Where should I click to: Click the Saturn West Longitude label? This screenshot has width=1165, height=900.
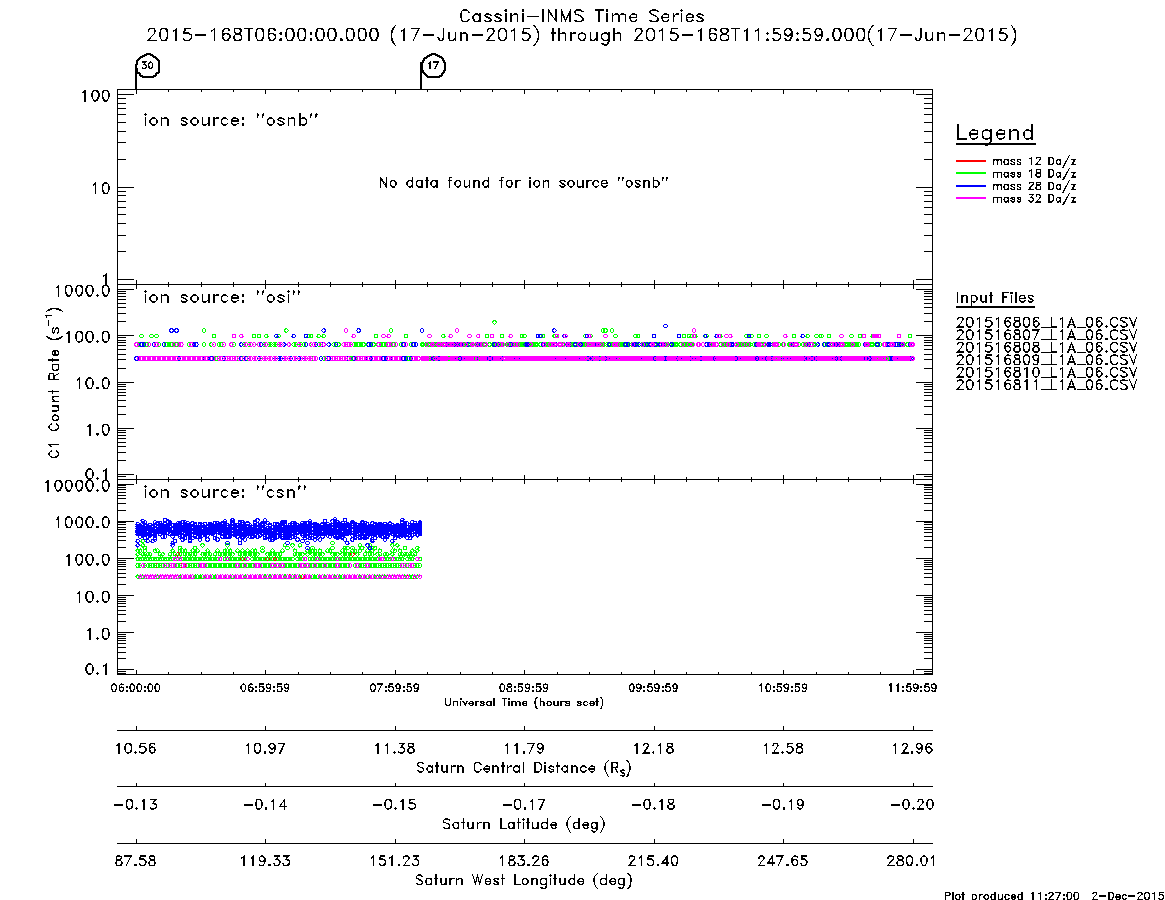coord(524,881)
